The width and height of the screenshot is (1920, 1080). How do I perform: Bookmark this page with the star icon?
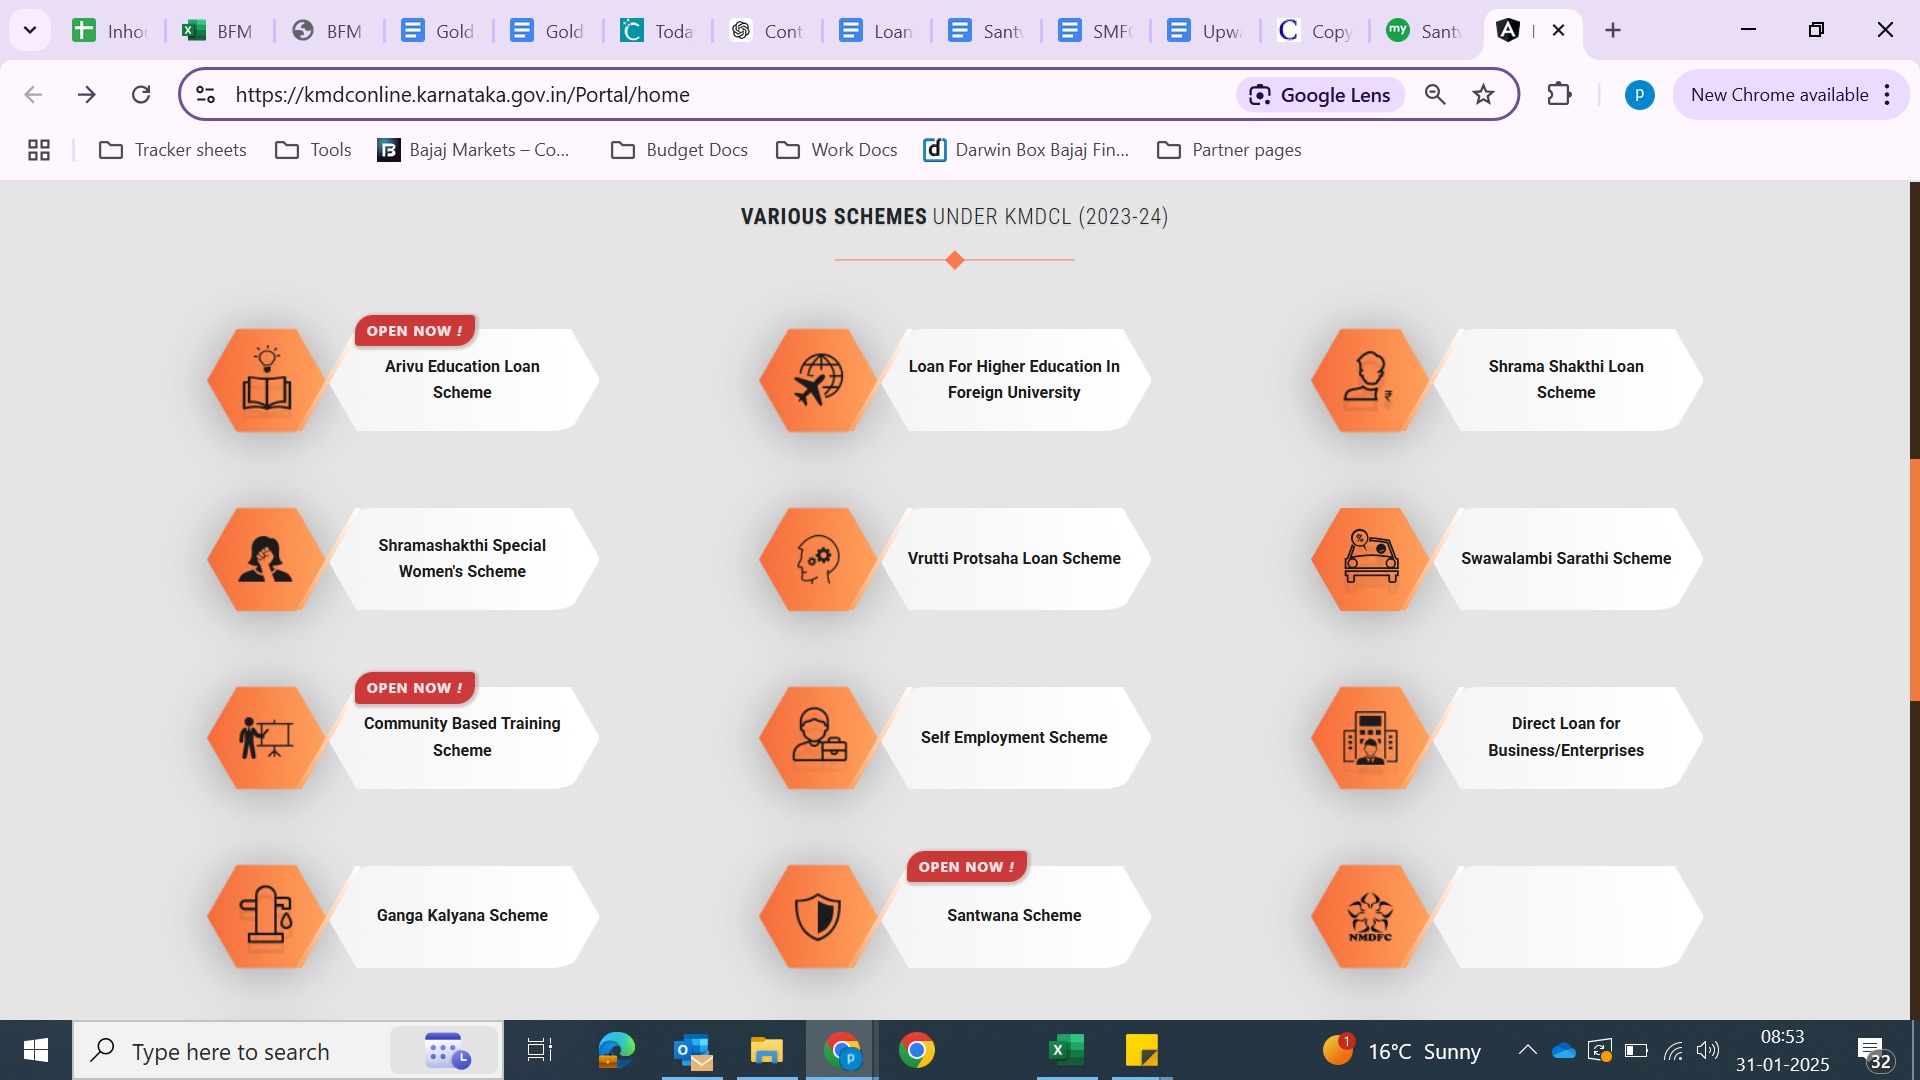(1483, 95)
